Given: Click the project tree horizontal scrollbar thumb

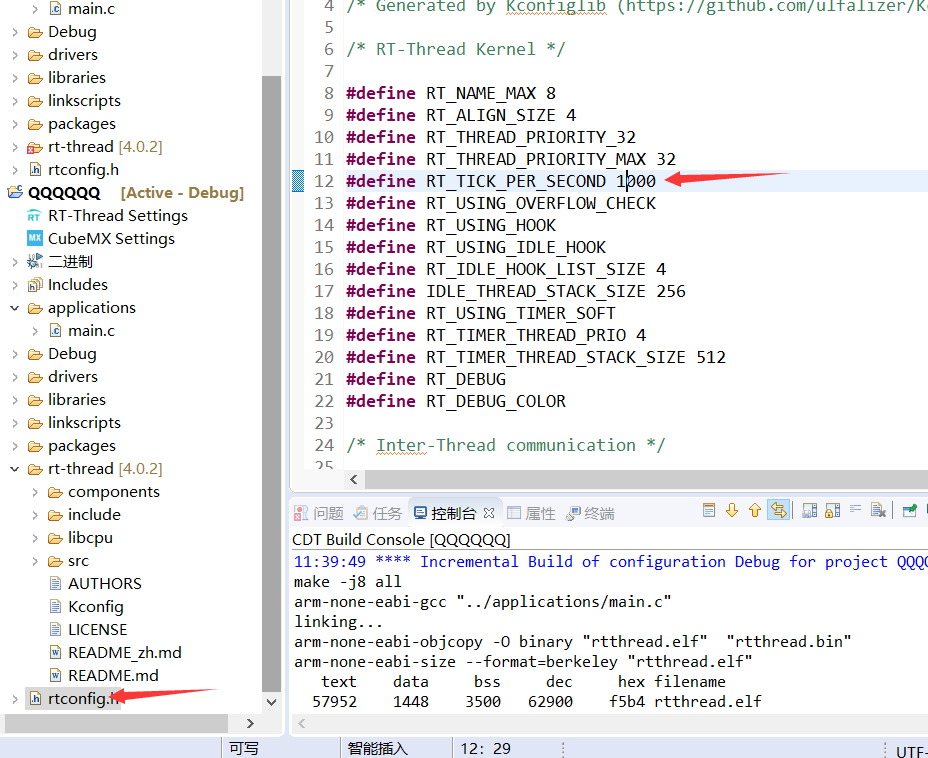Looking at the screenshot, I should [x=117, y=723].
